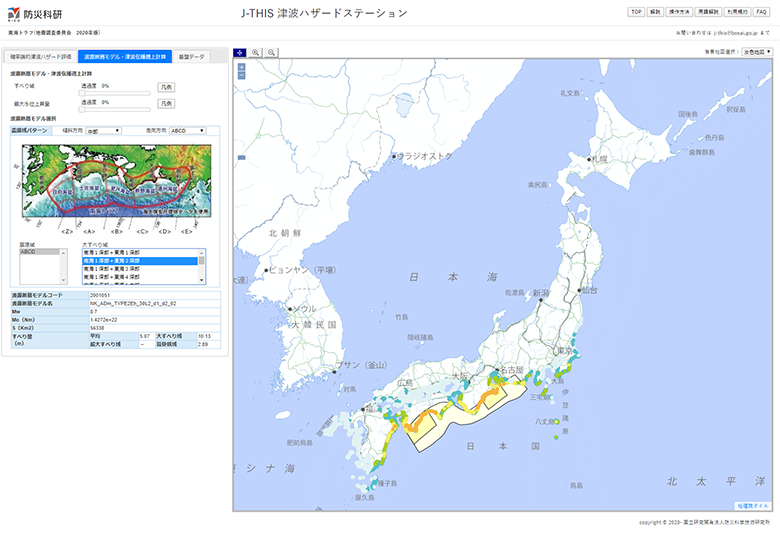
Task: Click the zoom out magnifier icon
Action: click(271, 52)
